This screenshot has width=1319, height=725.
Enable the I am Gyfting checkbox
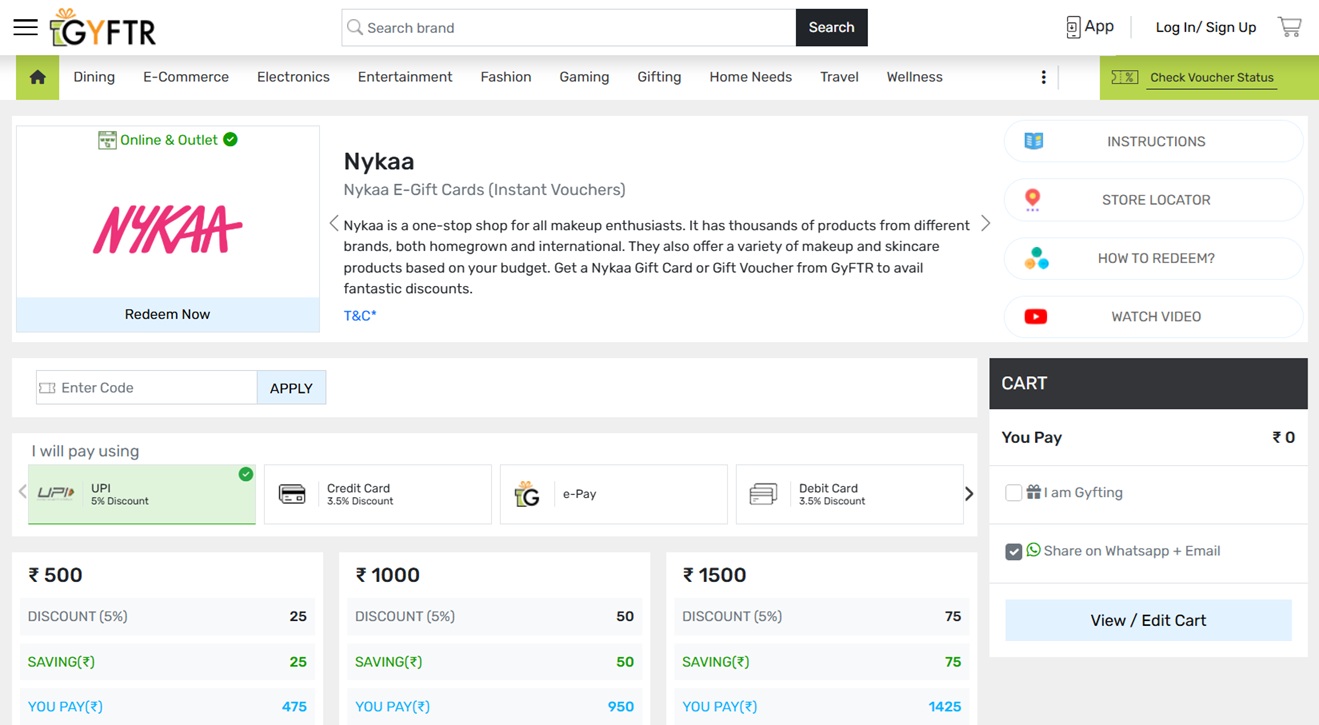tap(1014, 493)
